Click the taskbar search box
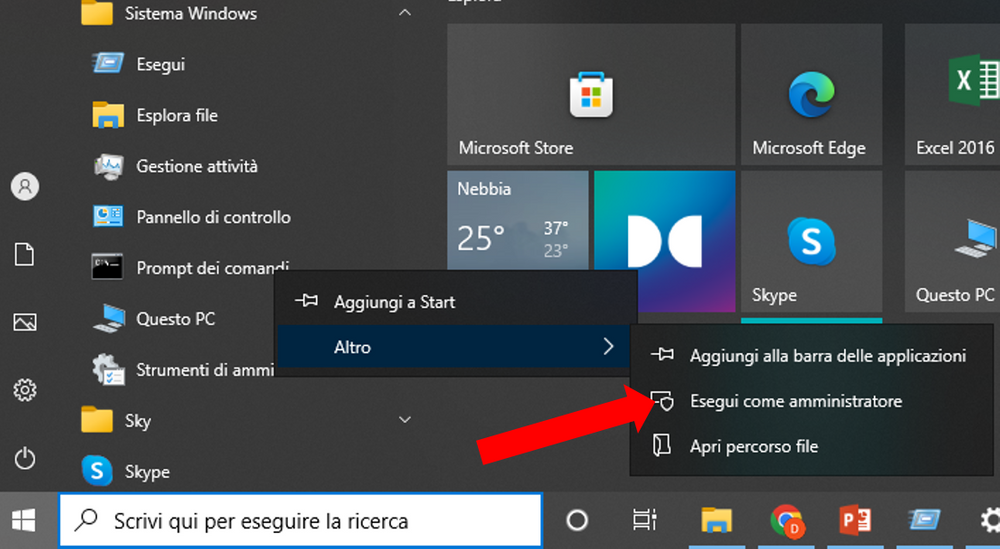This screenshot has width=1000, height=549. click(x=300, y=520)
